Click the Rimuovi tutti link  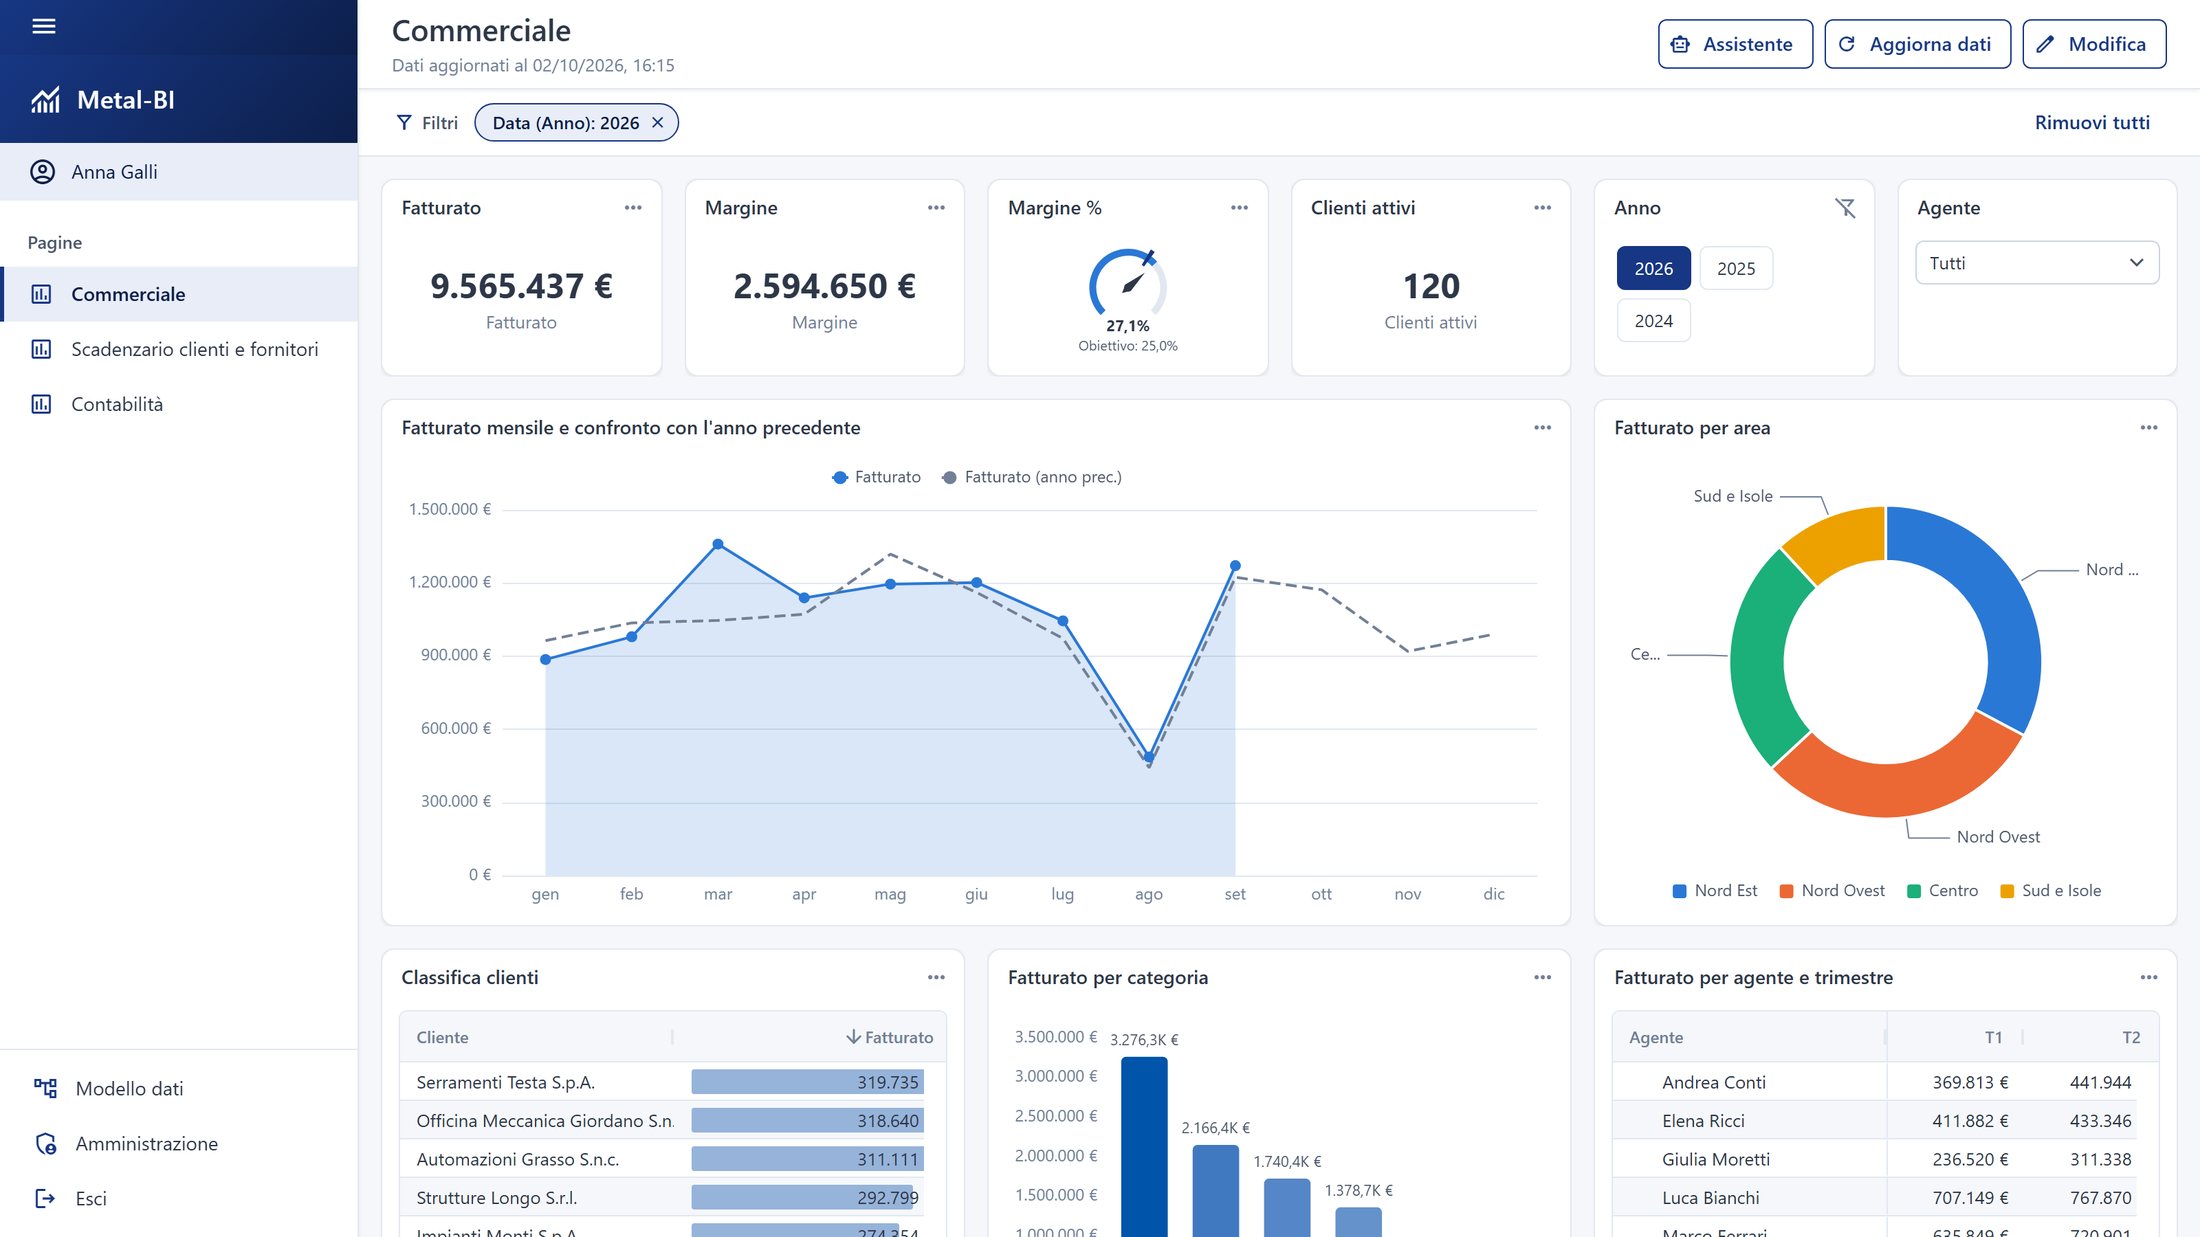(x=2092, y=123)
